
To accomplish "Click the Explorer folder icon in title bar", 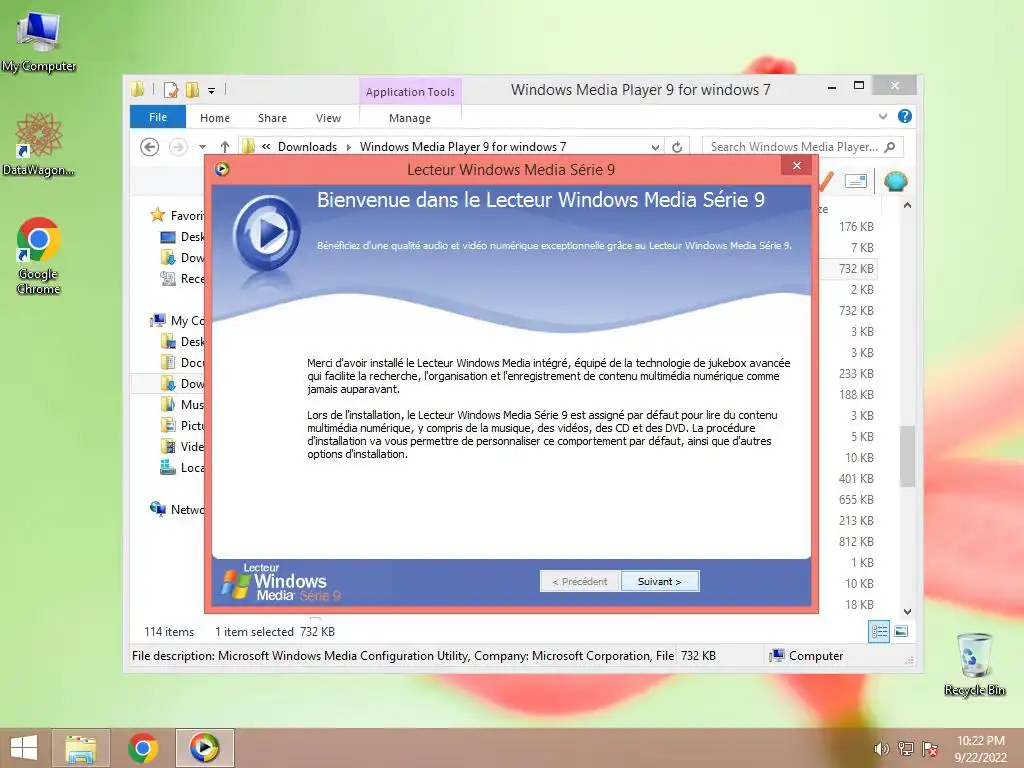I will pos(138,89).
